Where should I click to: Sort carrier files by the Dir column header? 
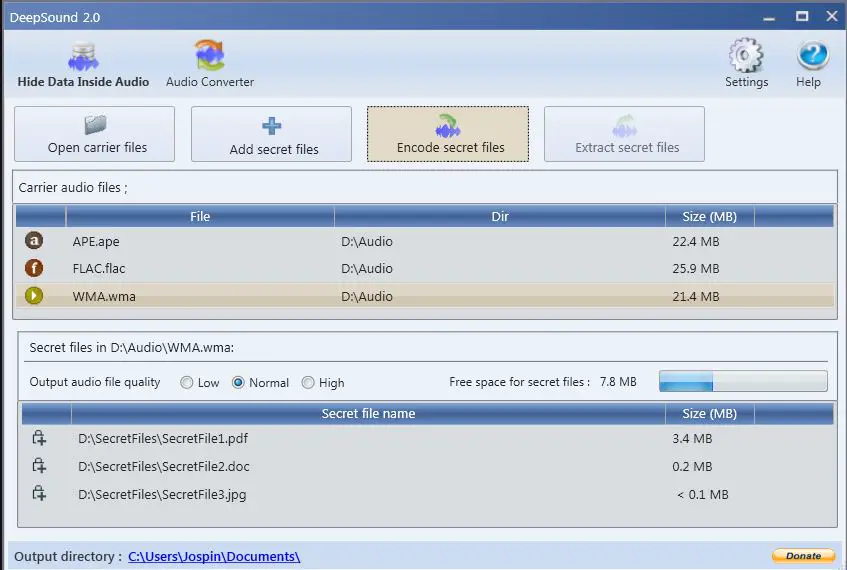pos(500,217)
